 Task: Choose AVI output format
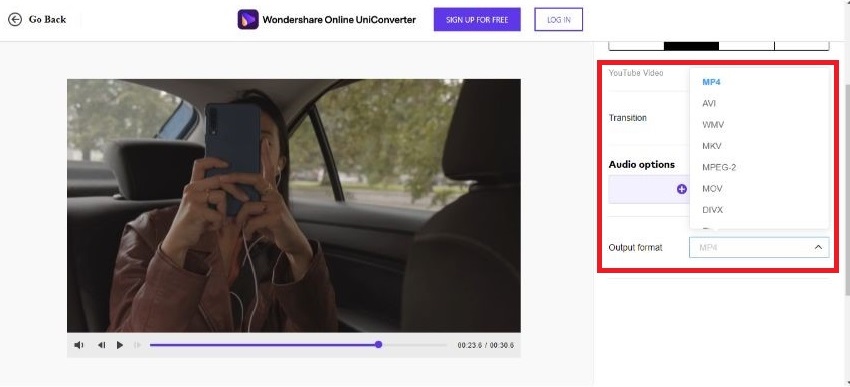709,104
